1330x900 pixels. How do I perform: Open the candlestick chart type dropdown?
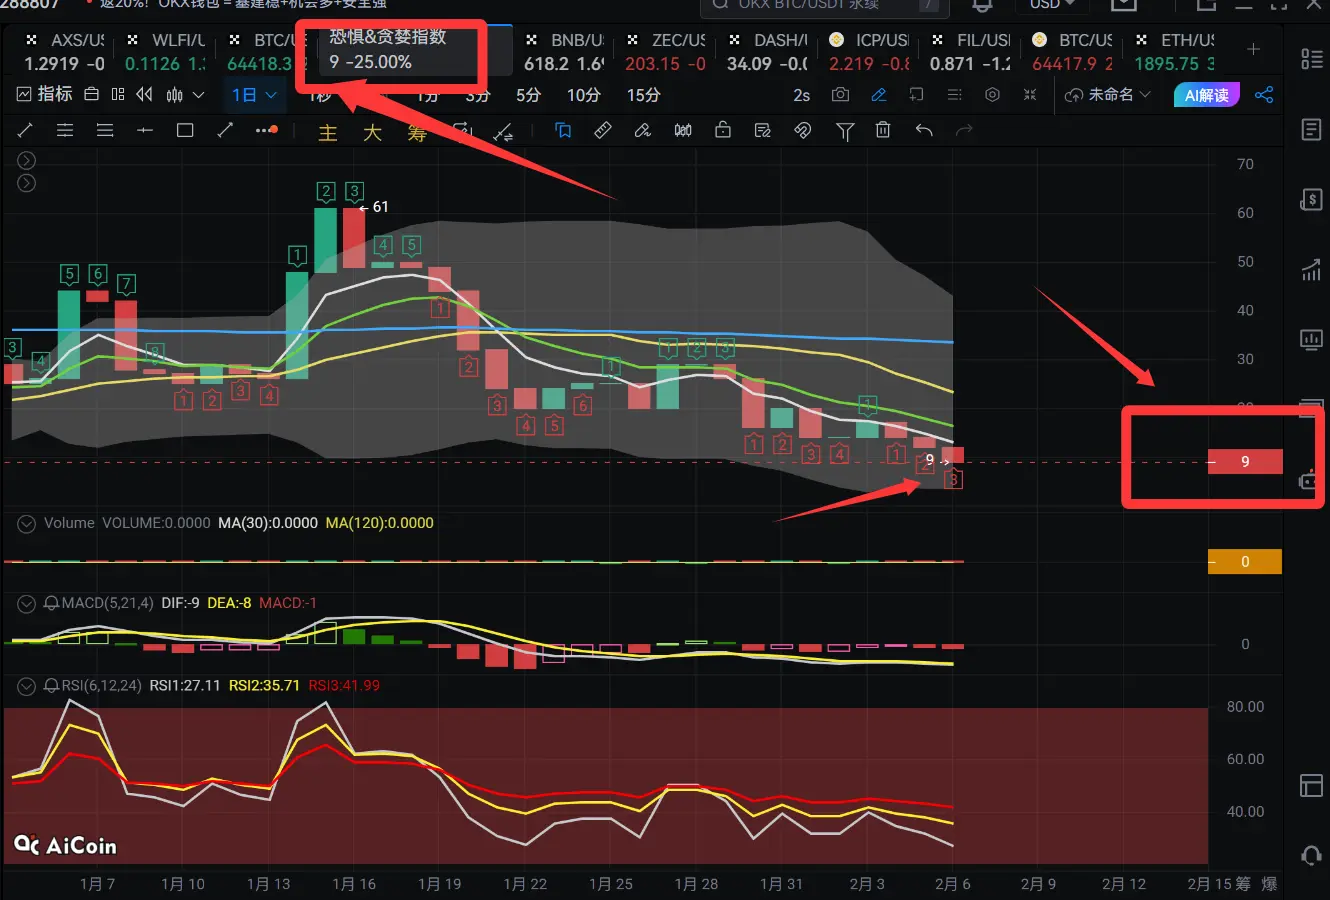pos(185,95)
